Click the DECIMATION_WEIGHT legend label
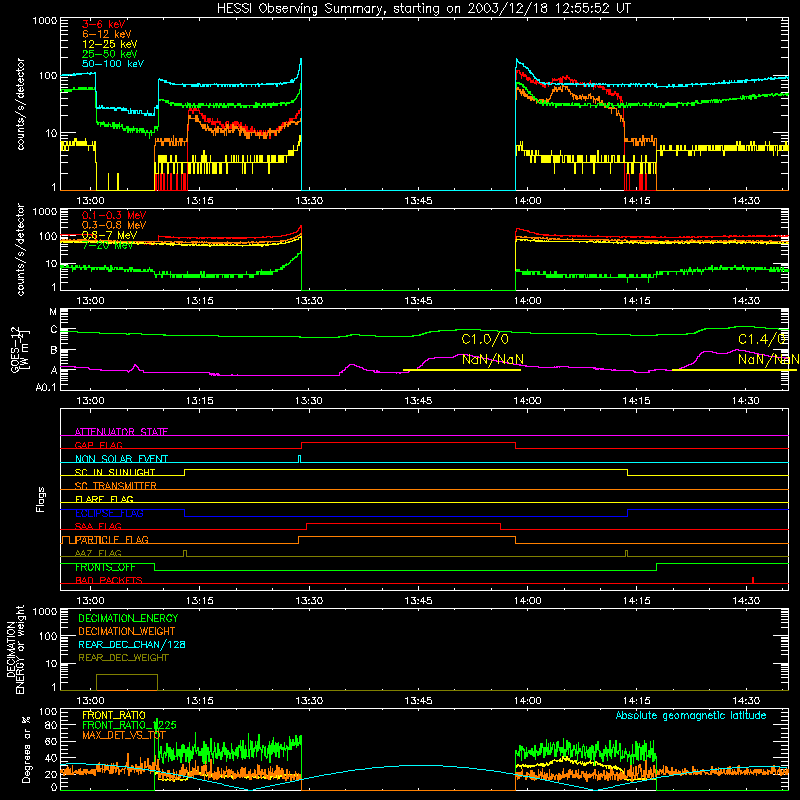This screenshot has width=800, height=800. 127,632
